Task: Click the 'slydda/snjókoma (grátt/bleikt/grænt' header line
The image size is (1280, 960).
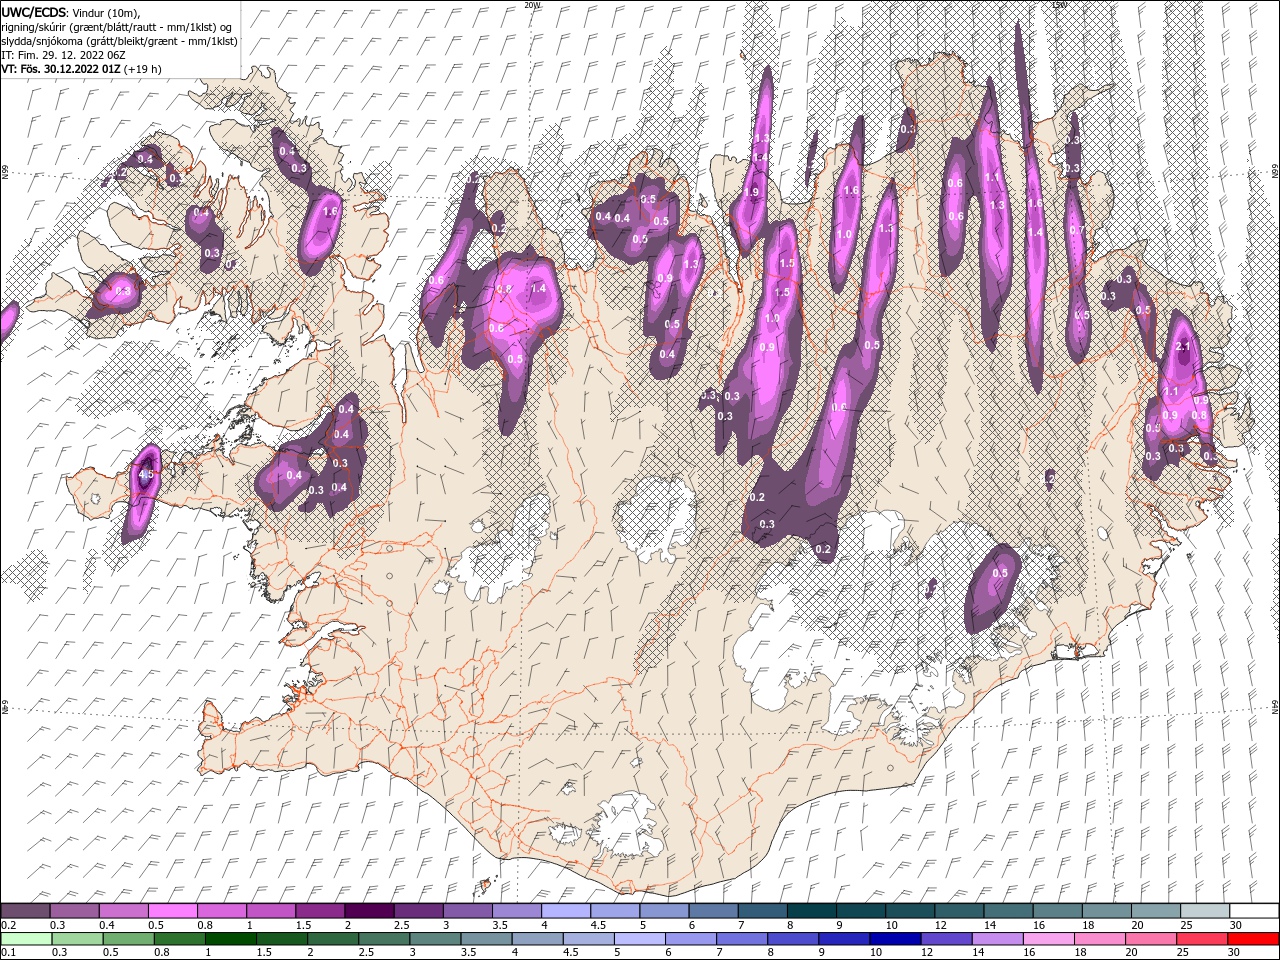Action: 120,41
